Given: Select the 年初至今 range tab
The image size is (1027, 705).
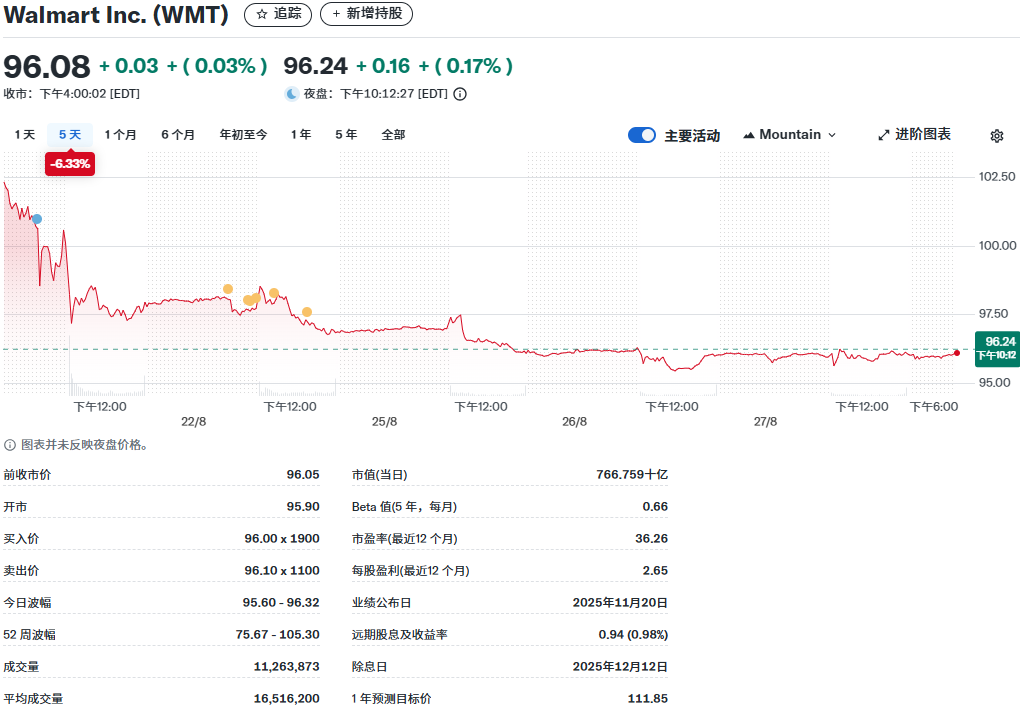Looking at the screenshot, I should click(243, 135).
